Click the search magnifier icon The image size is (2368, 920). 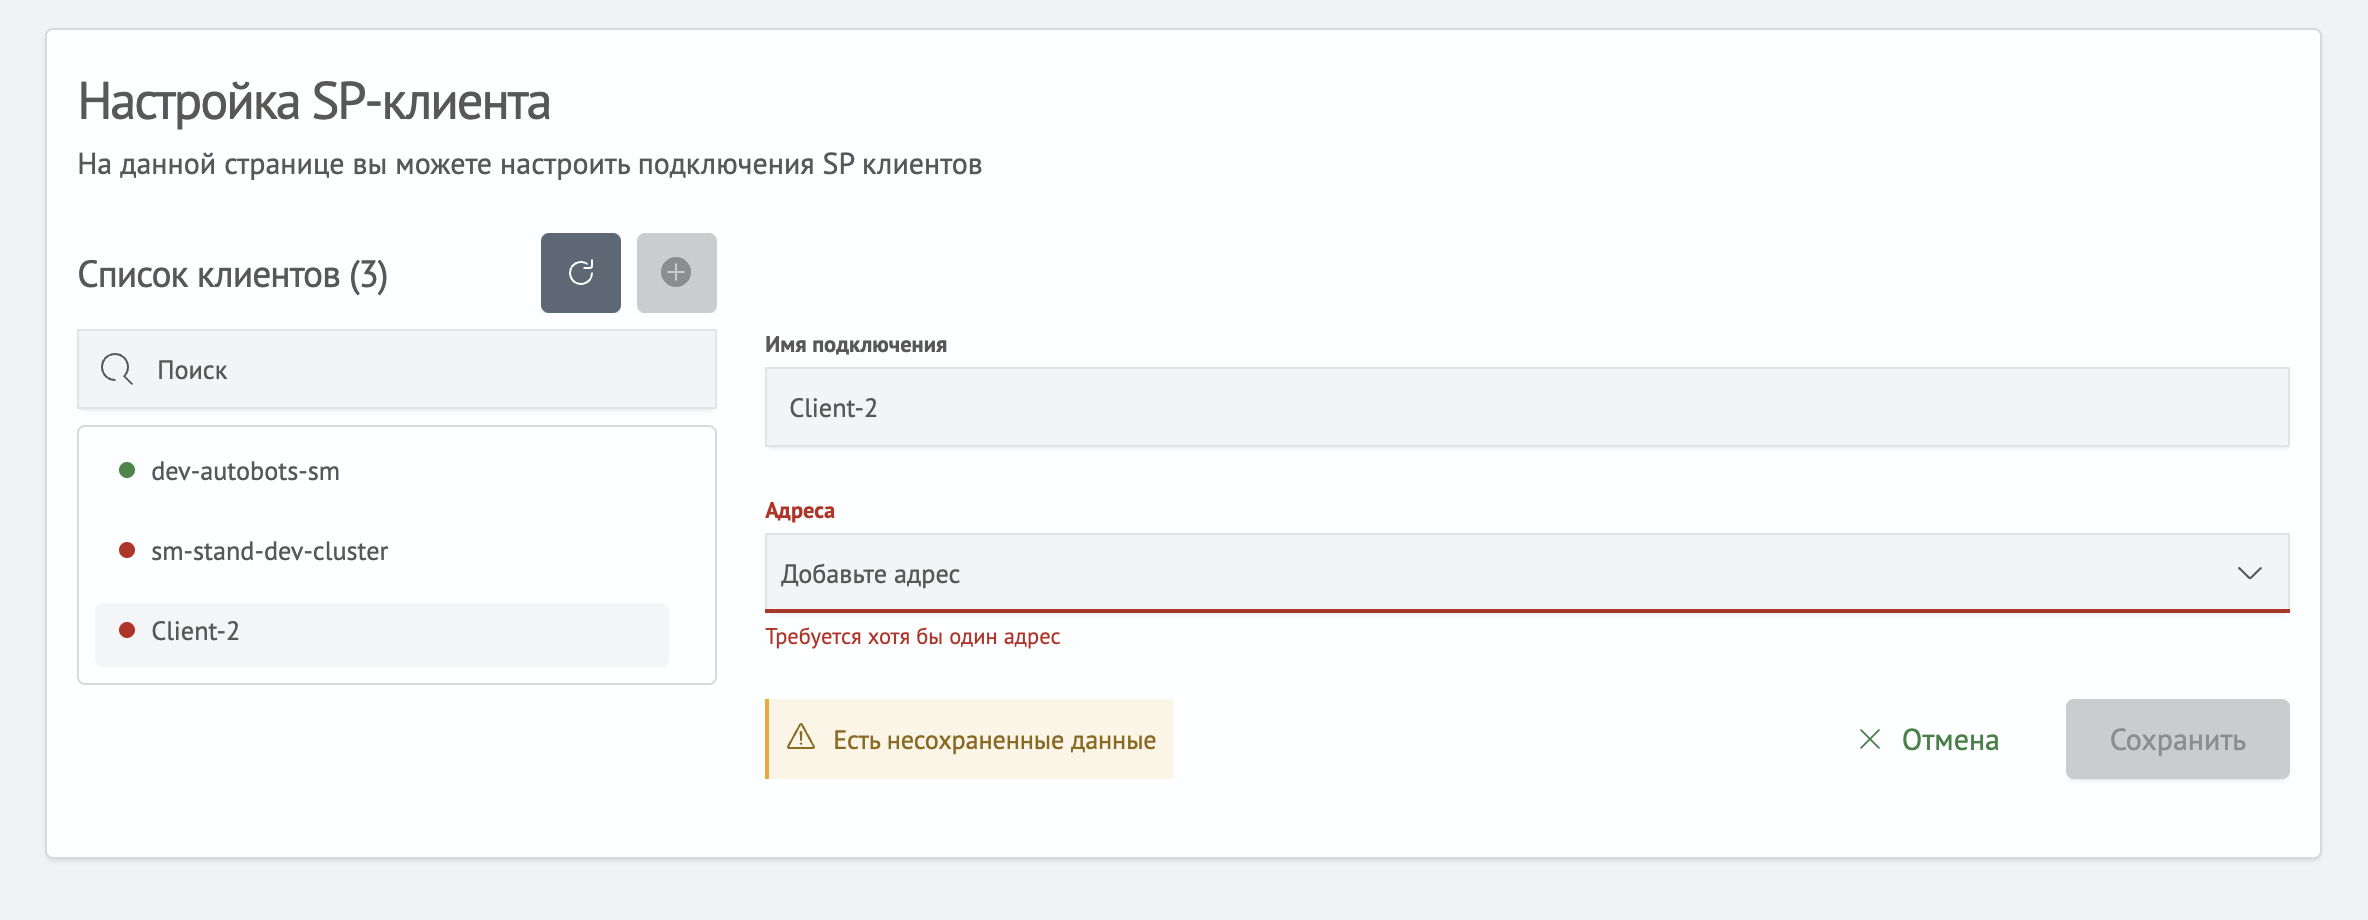[117, 369]
